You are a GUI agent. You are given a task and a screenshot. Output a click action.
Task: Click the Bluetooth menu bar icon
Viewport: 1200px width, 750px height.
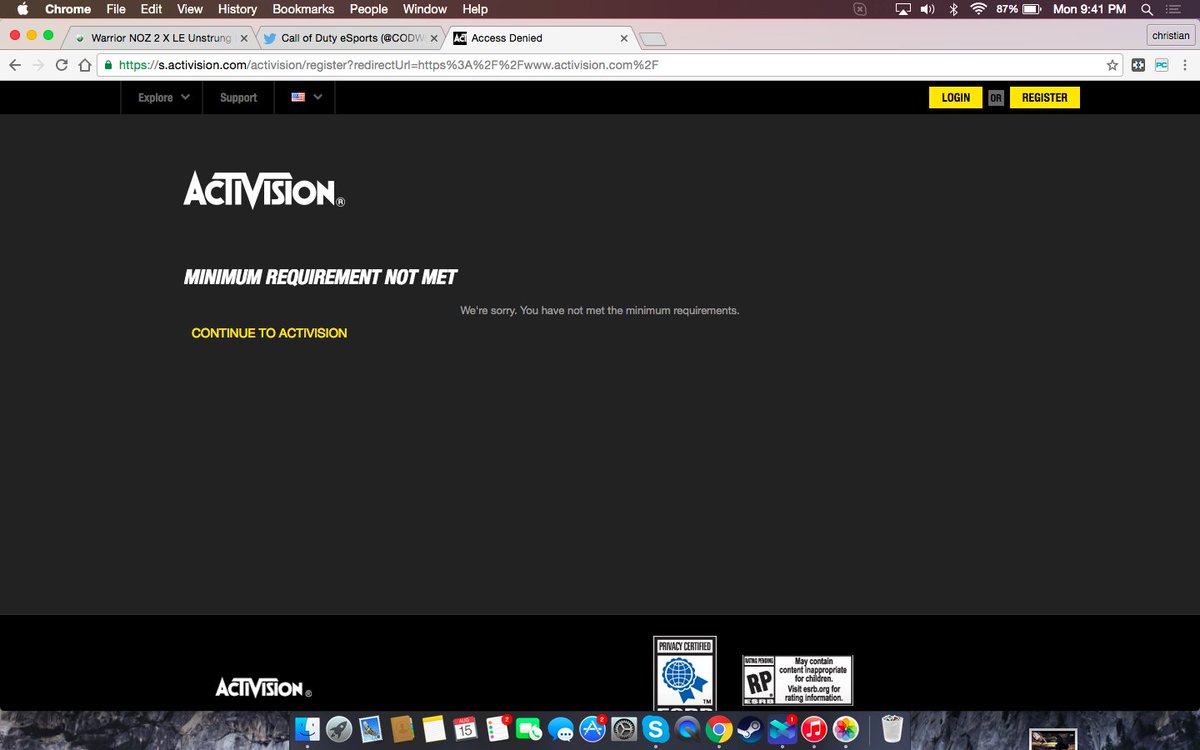click(953, 9)
